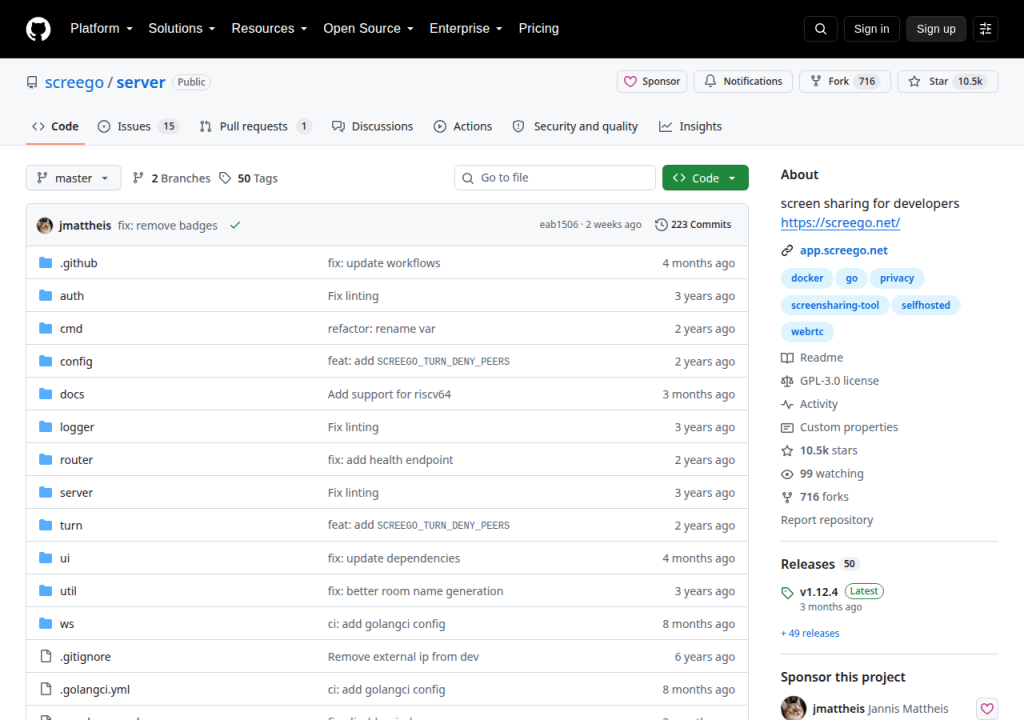The image size is (1024, 720).
Task: Click the heart icon beside jmattheis sponsor
Action: 987,708
